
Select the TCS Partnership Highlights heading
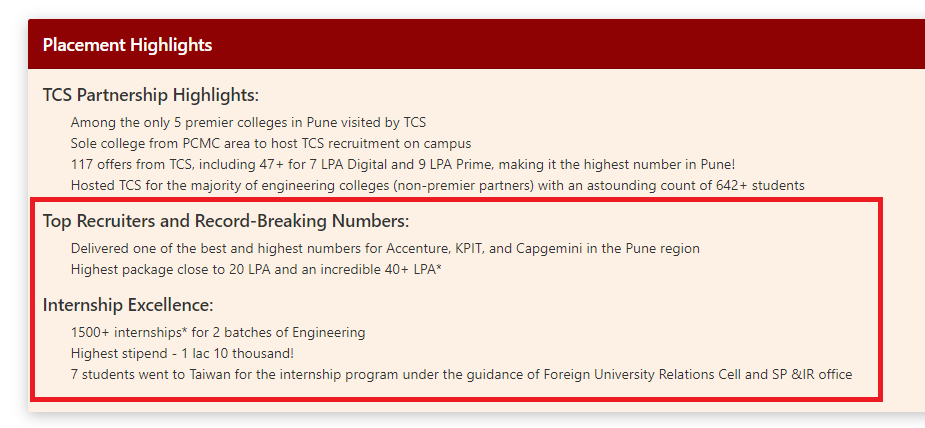151,95
